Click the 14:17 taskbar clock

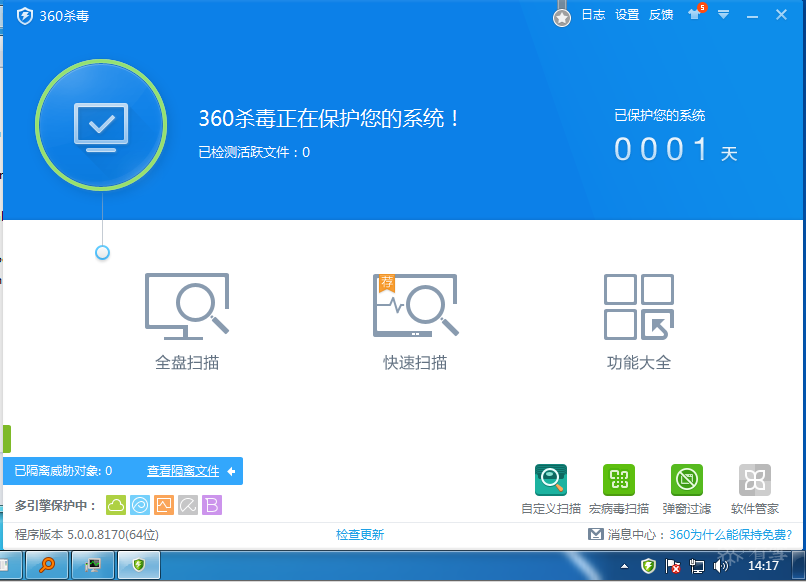click(x=763, y=566)
